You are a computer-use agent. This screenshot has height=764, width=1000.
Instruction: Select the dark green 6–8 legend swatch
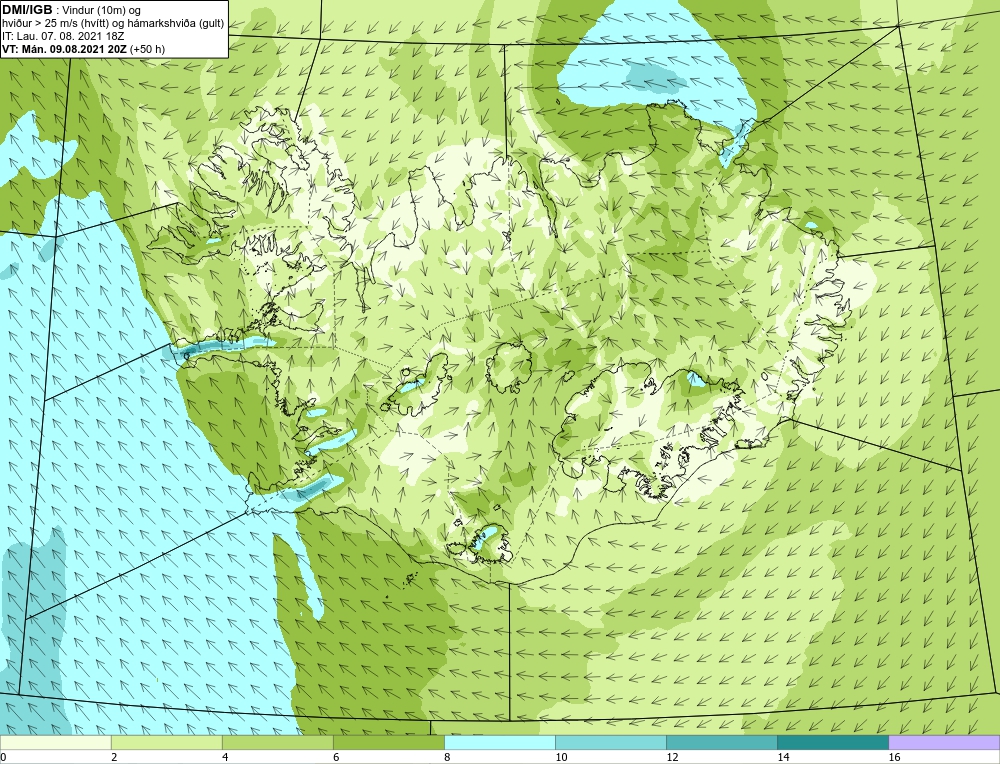coord(388,742)
